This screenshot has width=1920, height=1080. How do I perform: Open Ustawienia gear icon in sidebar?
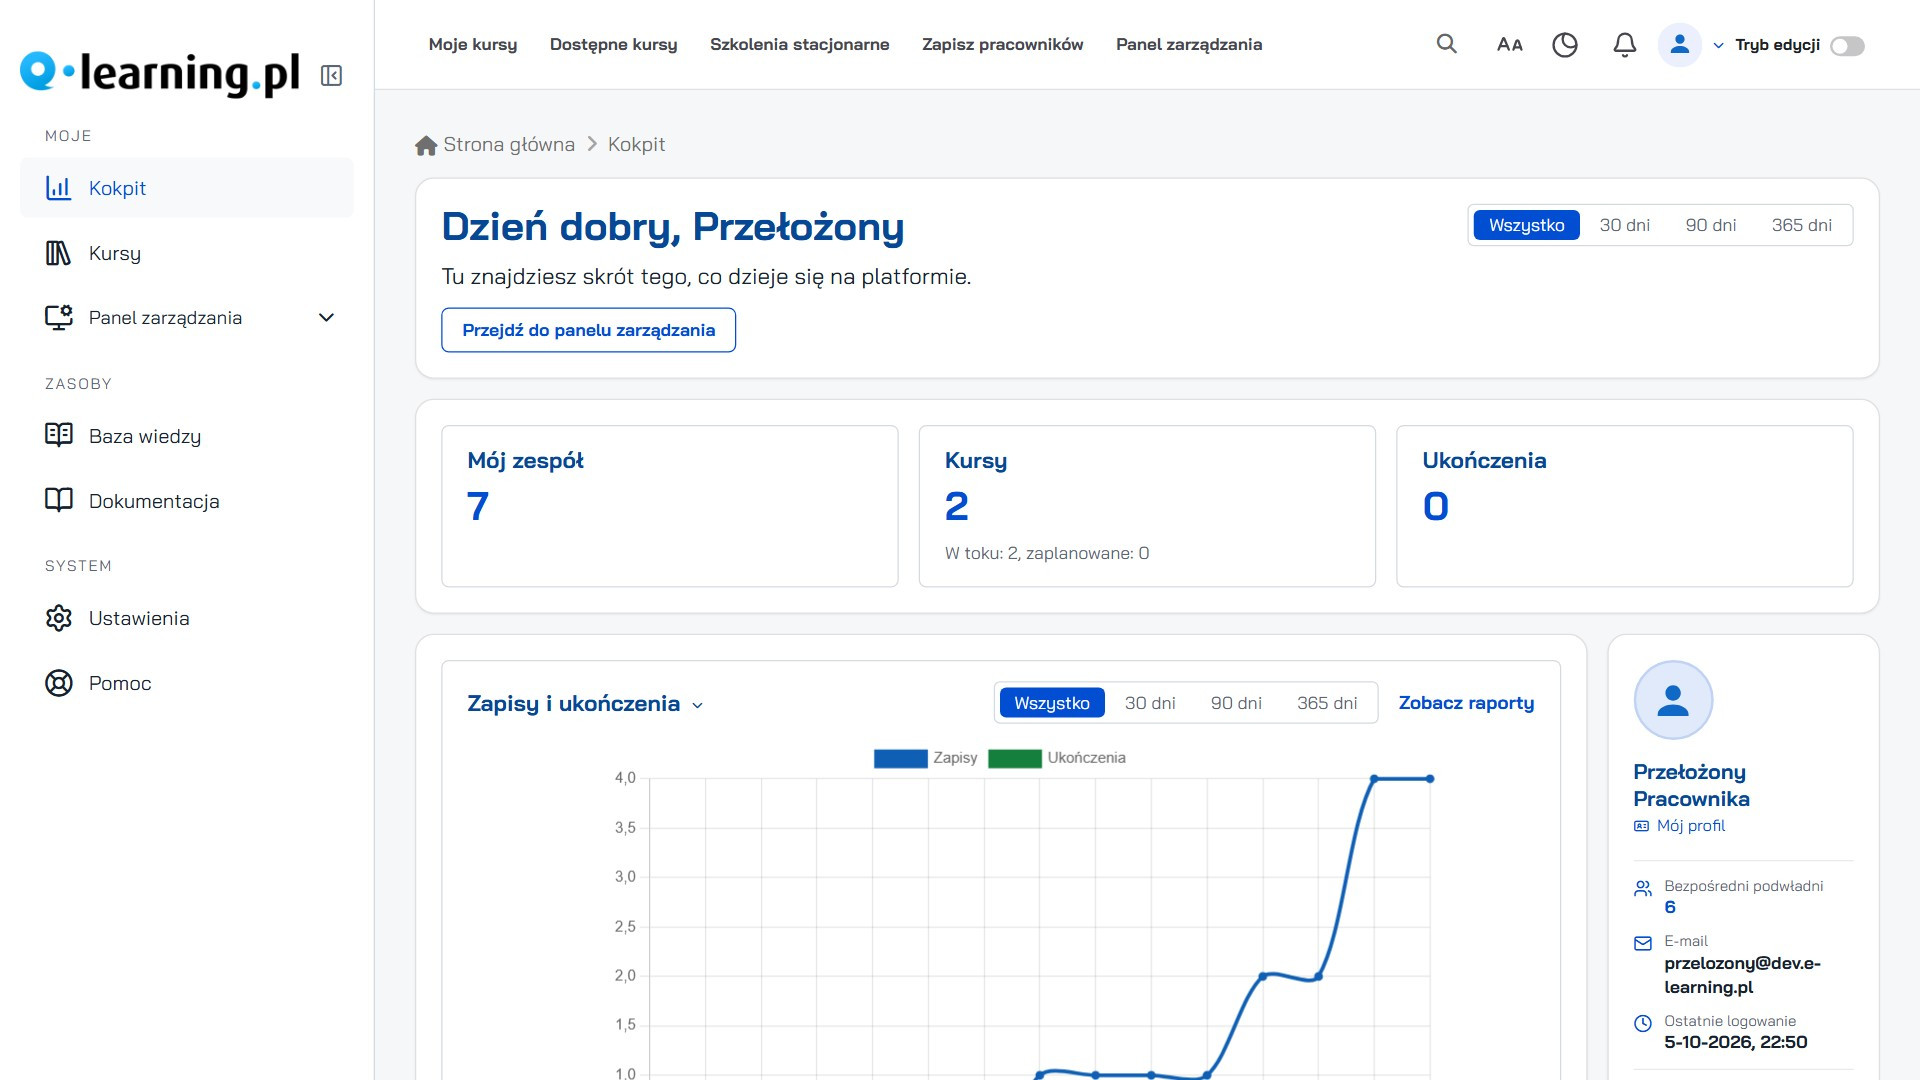pyautogui.click(x=59, y=618)
